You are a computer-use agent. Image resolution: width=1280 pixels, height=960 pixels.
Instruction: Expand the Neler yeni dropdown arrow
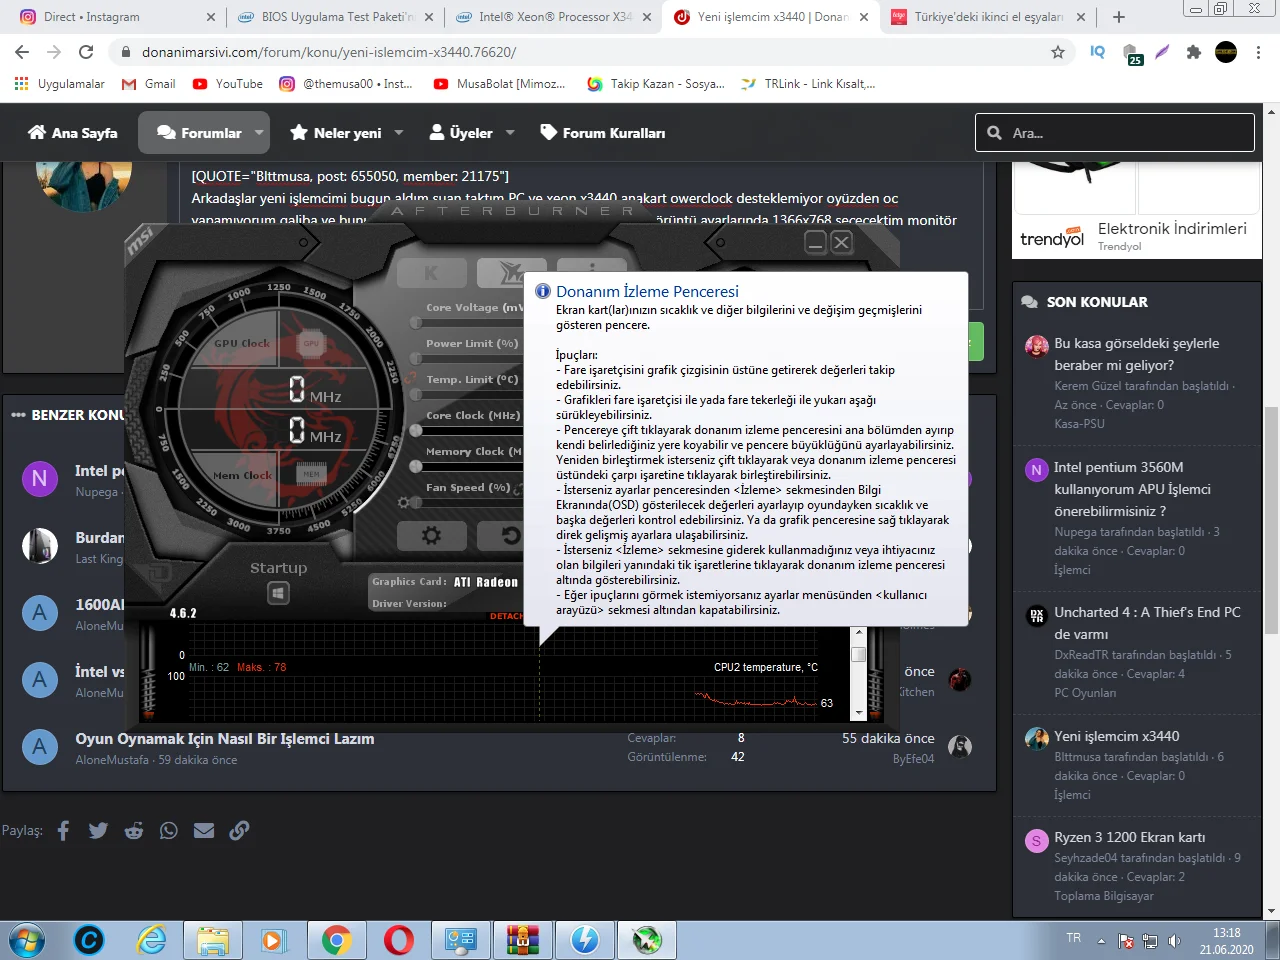(x=399, y=132)
